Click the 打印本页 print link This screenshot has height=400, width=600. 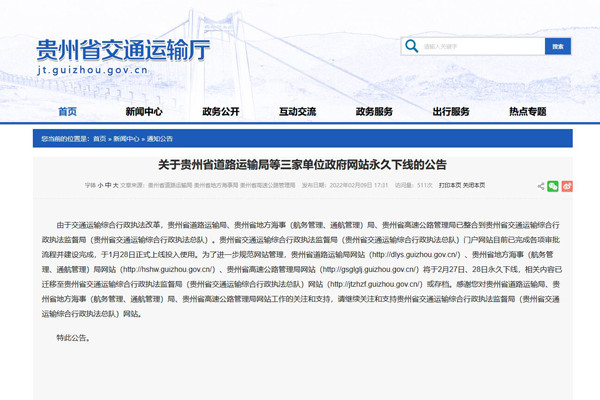coord(450,185)
